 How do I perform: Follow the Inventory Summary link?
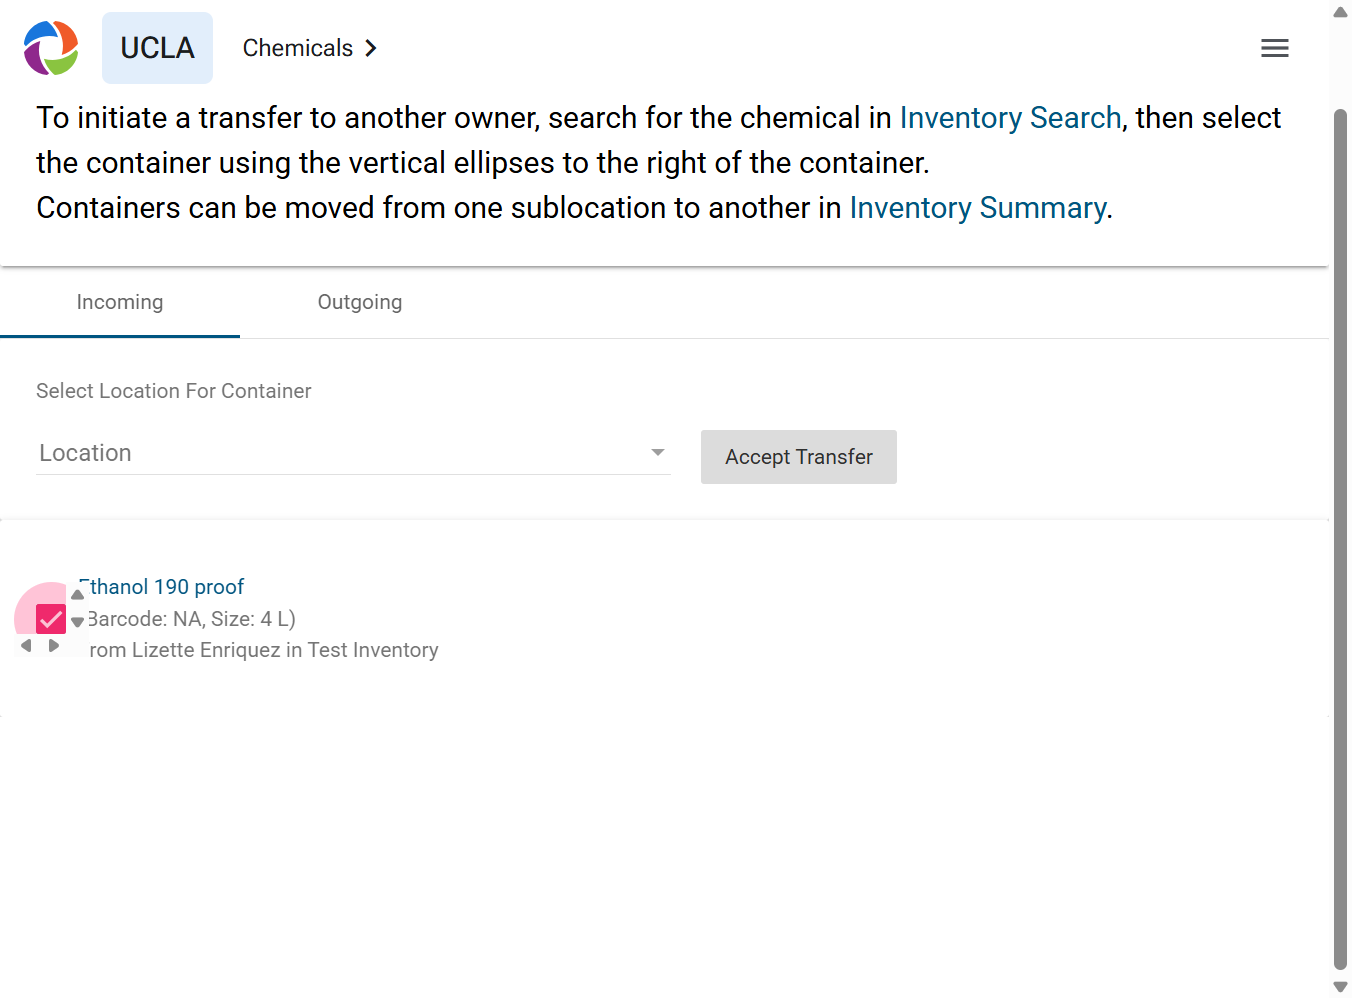(978, 208)
